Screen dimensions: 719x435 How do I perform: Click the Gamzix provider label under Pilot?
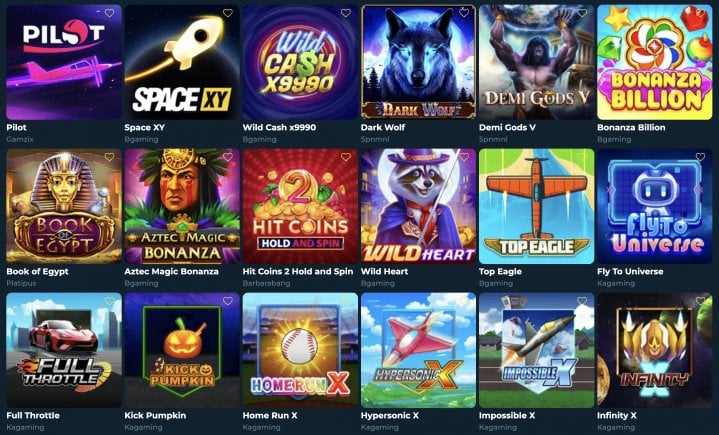click(x=20, y=139)
